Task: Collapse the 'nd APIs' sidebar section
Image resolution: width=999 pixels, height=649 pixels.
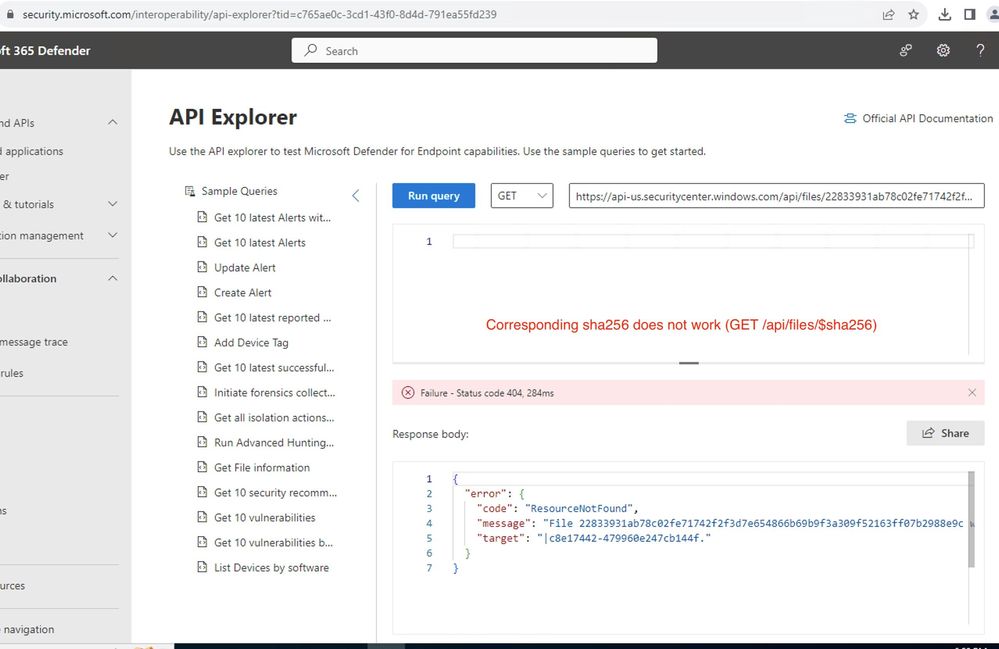Action: pos(113,122)
